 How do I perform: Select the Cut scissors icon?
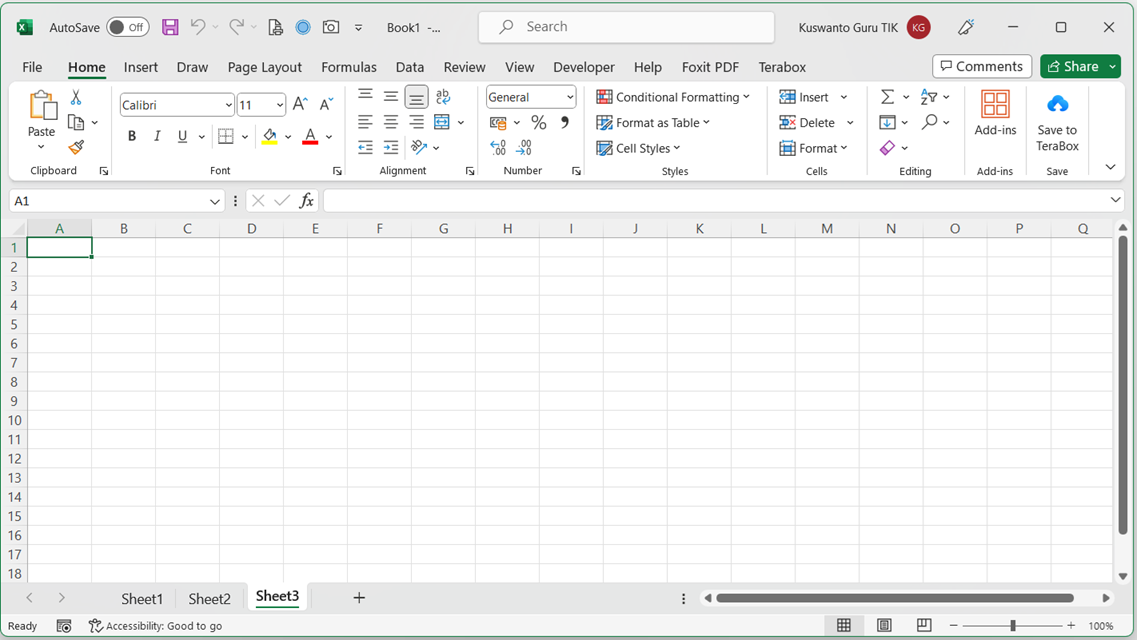[x=75, y=97]
